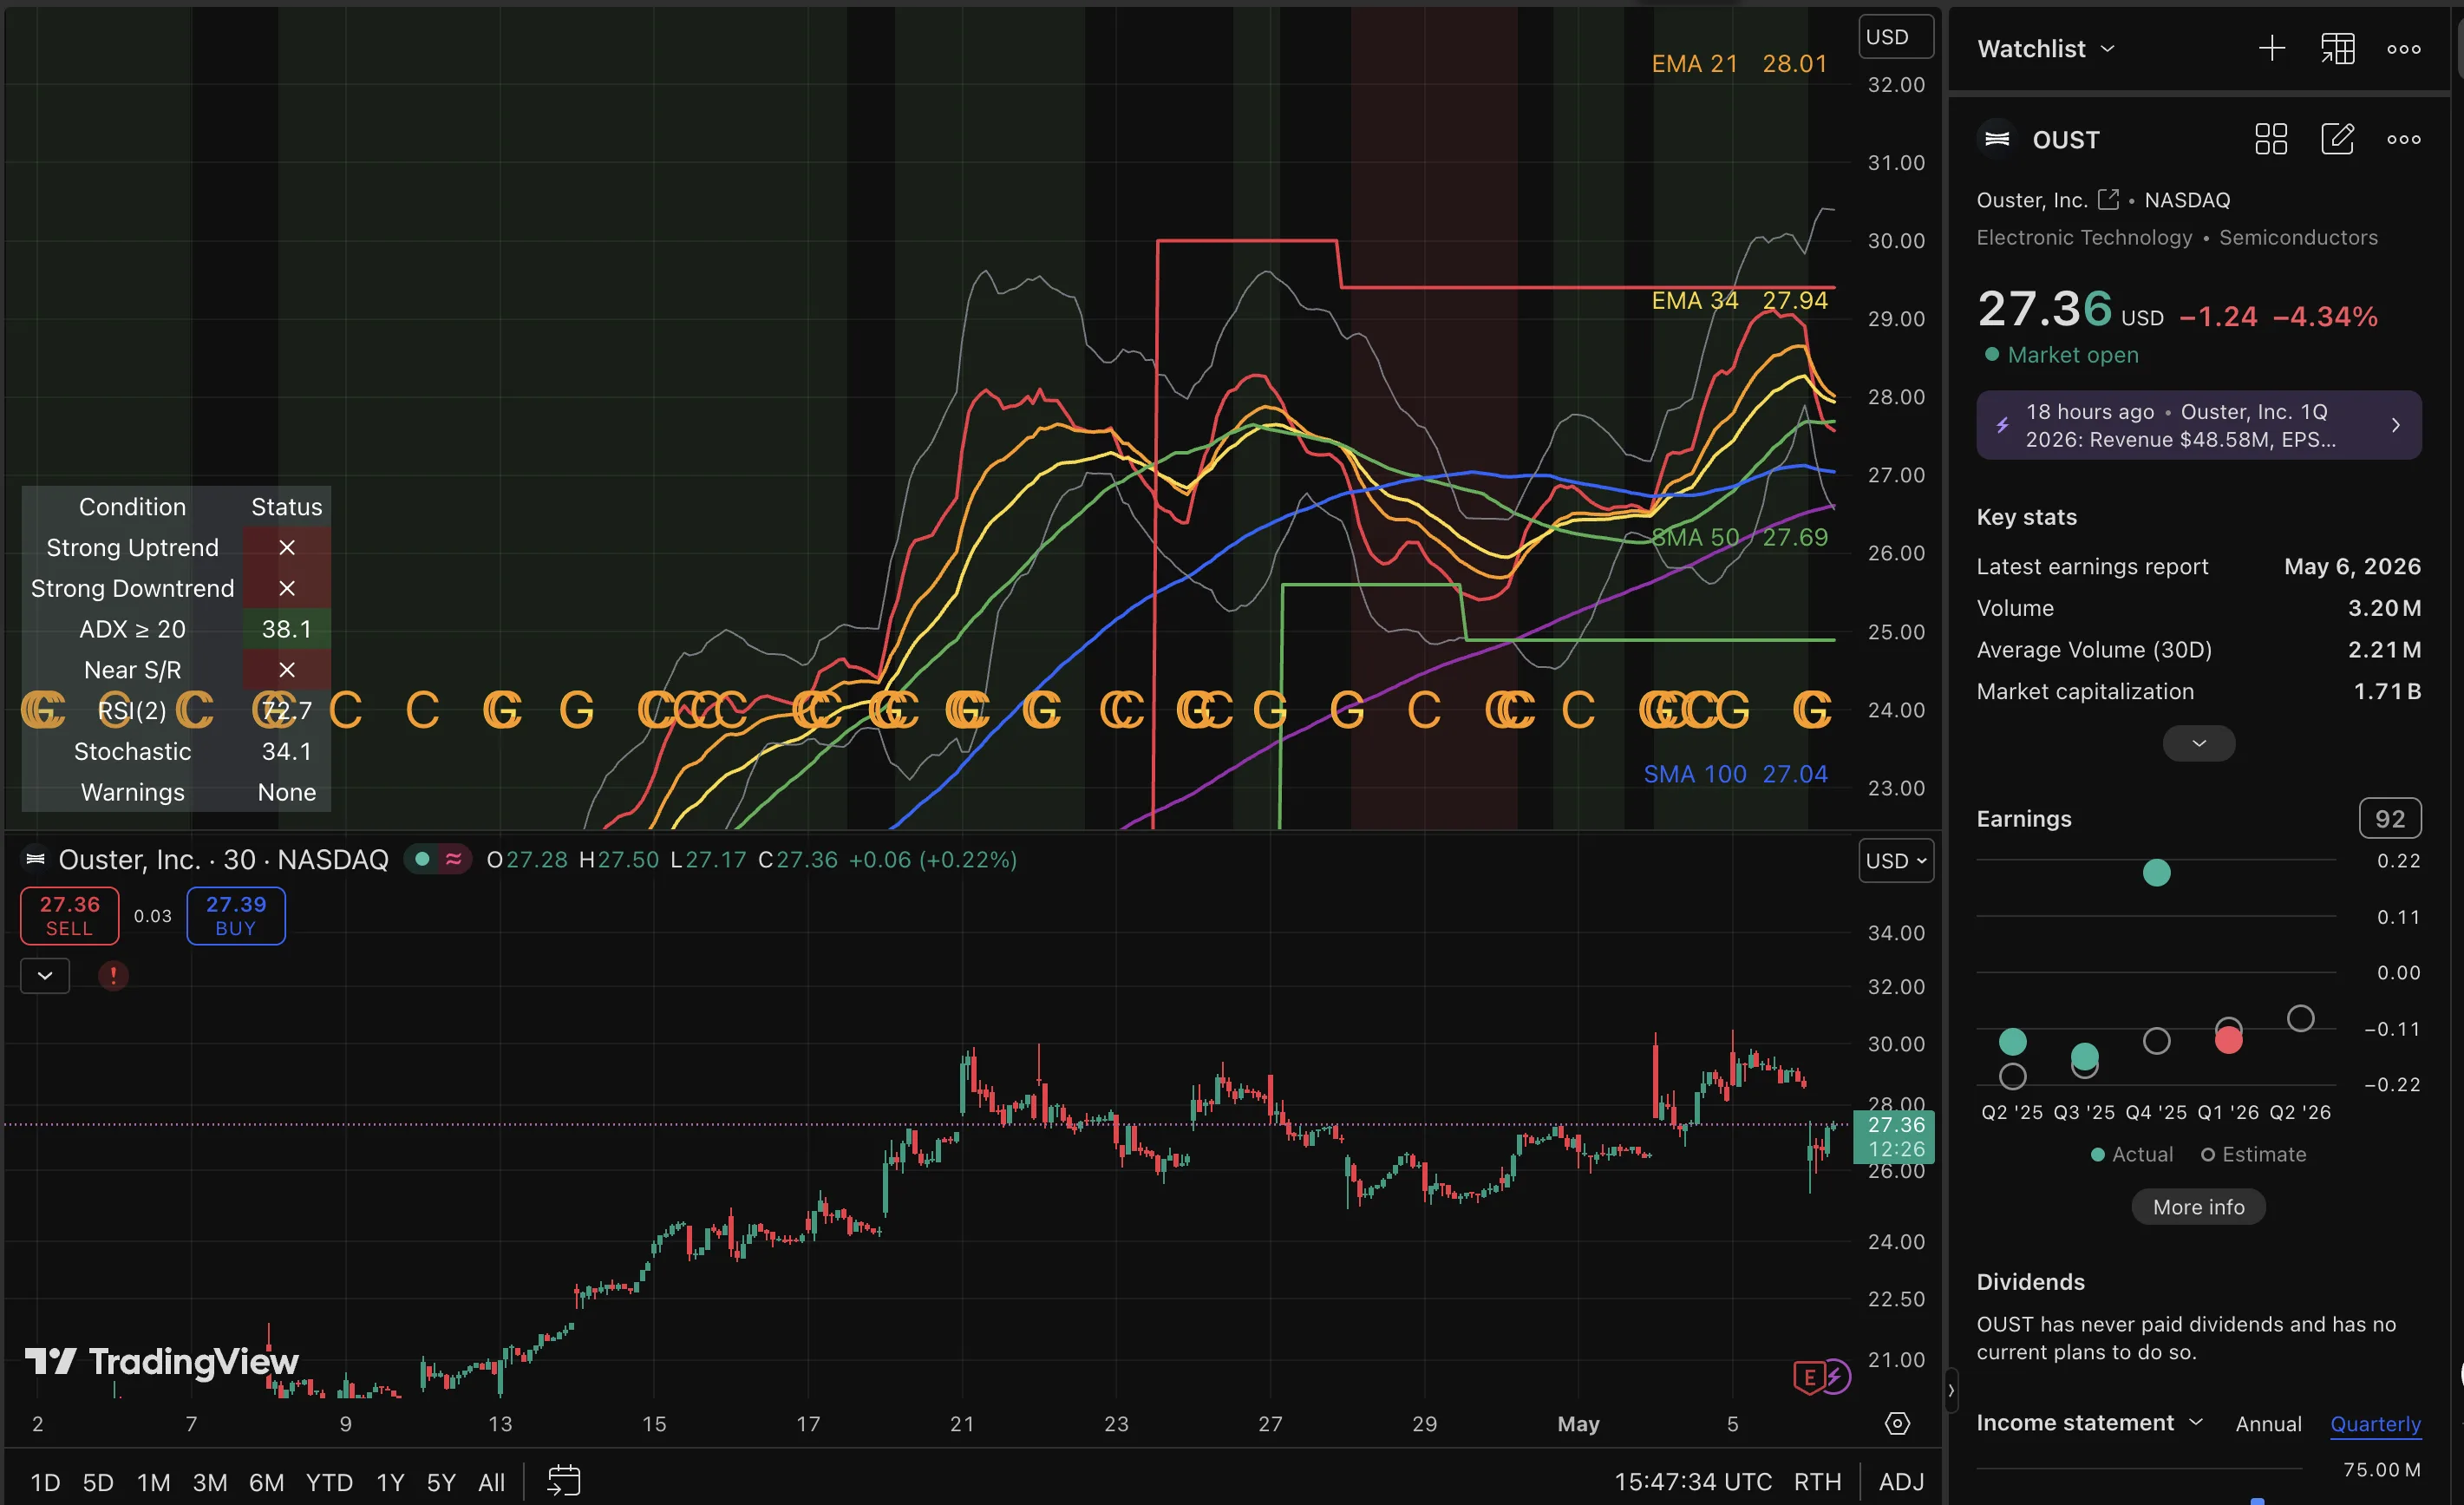Click the SMA 100 27.04 label
The width and height of the screenshot is (2464, 1505).
coord(1735,774)
